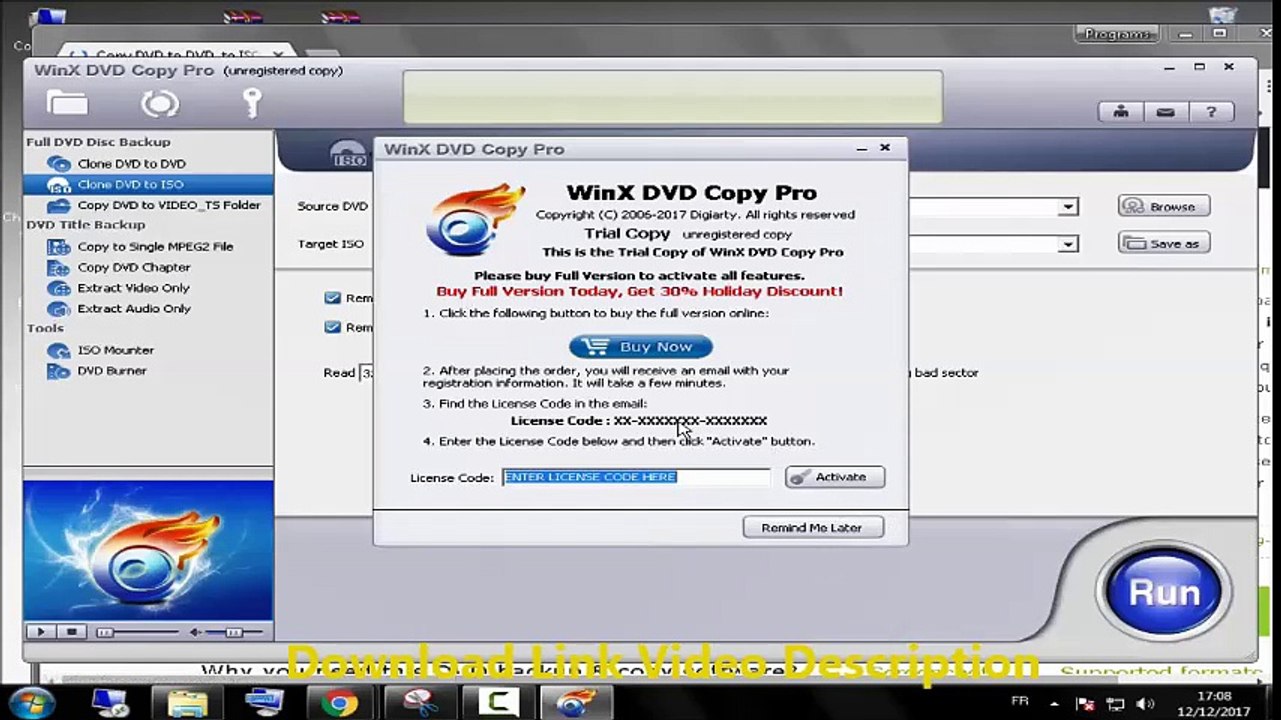Open Snipping Tool from the taskbar
Image resolution: width=1281 pixels, height=720 pixels.
pos(418,703)
